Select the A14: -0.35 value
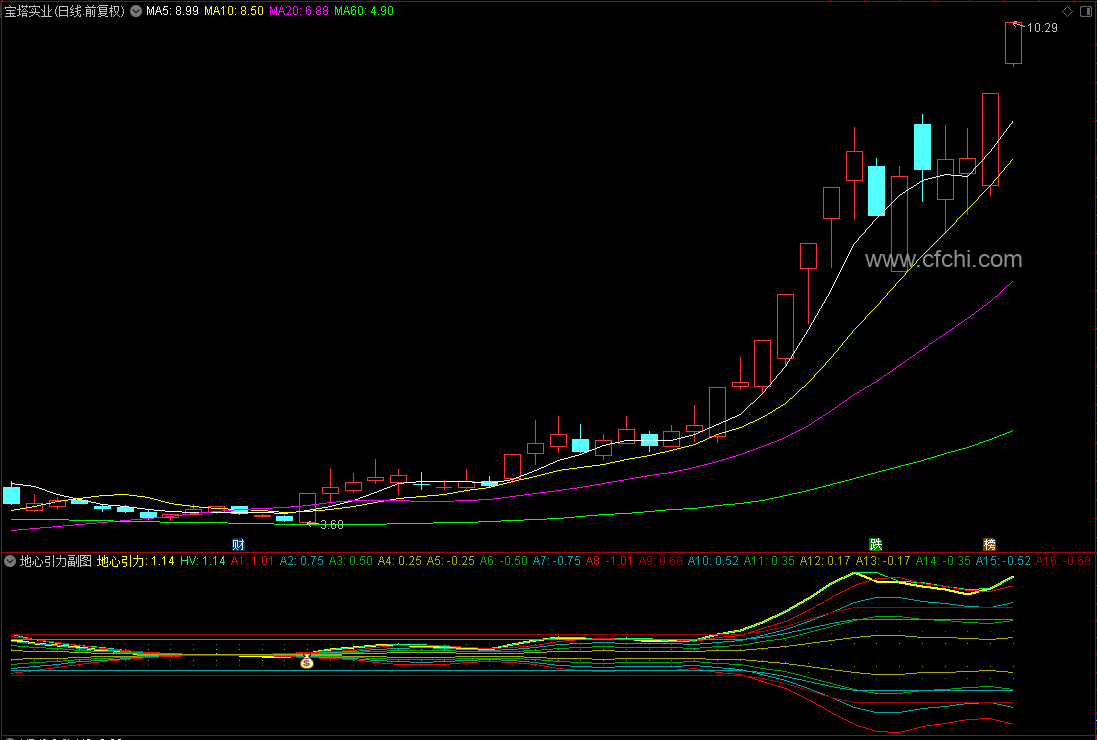Screen dimensions: 1097x740 943,561
